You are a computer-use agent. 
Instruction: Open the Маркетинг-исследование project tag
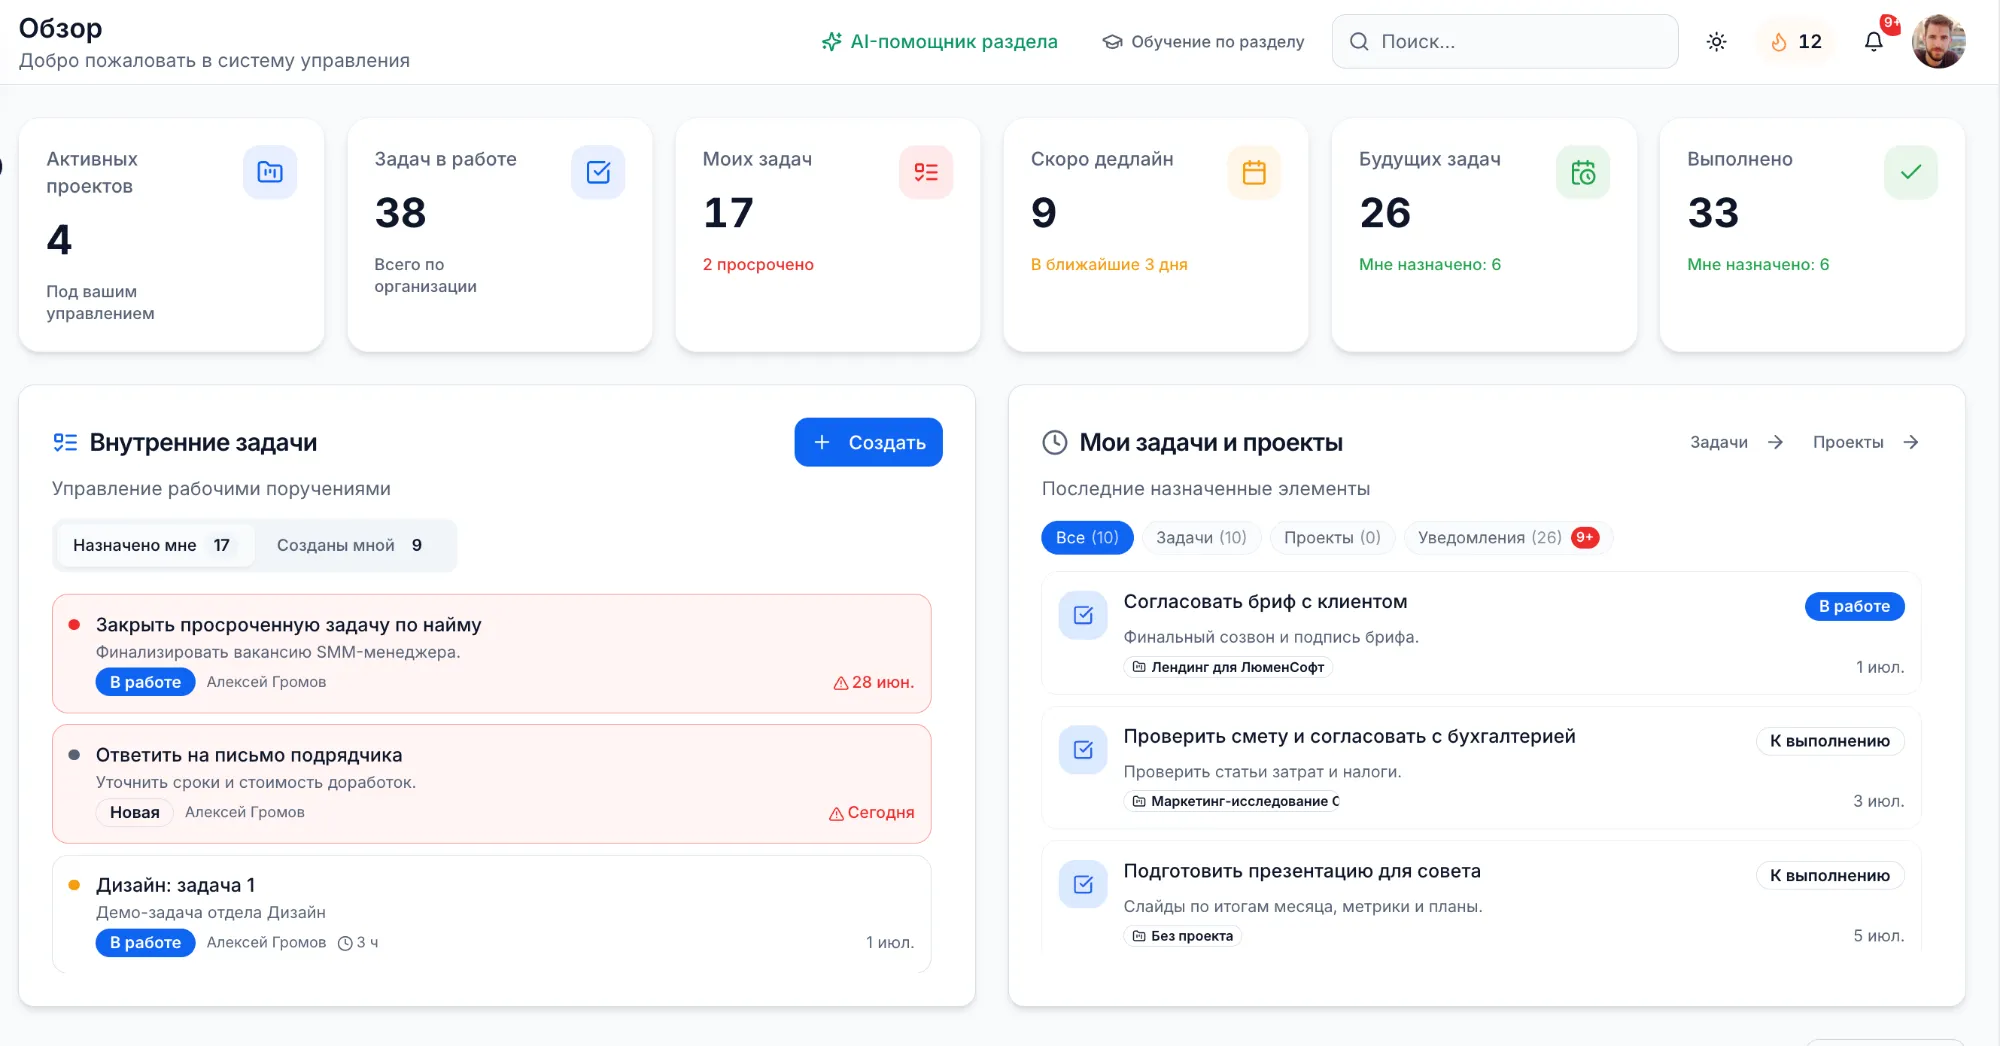pyautogui.click(x=1234, y=801)
